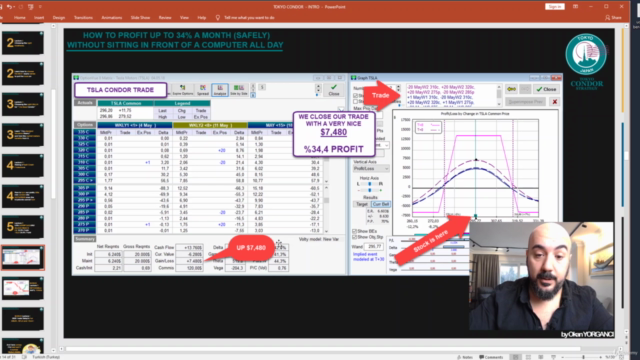Viewport: 640px width, 360px height.
Task: Open the Animations ribbon tab
Action: pyautogui.click(x=111, y=18)
